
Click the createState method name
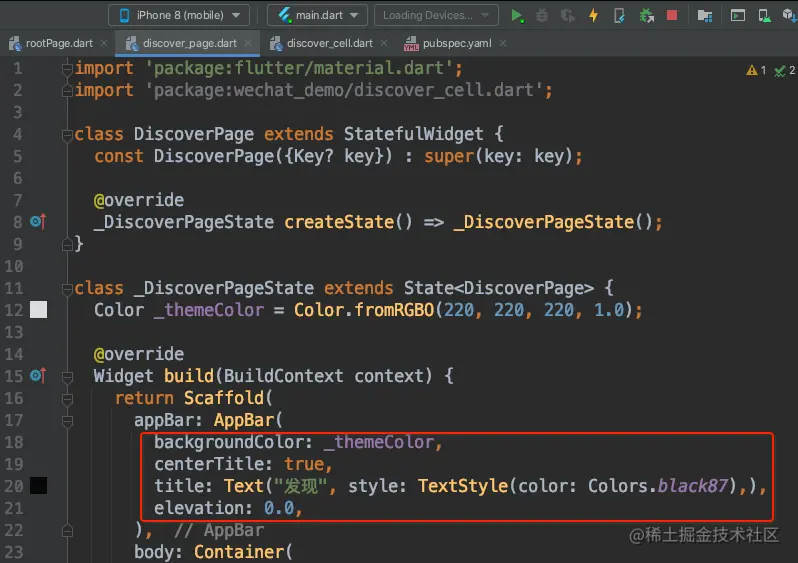tap(339, 222)
